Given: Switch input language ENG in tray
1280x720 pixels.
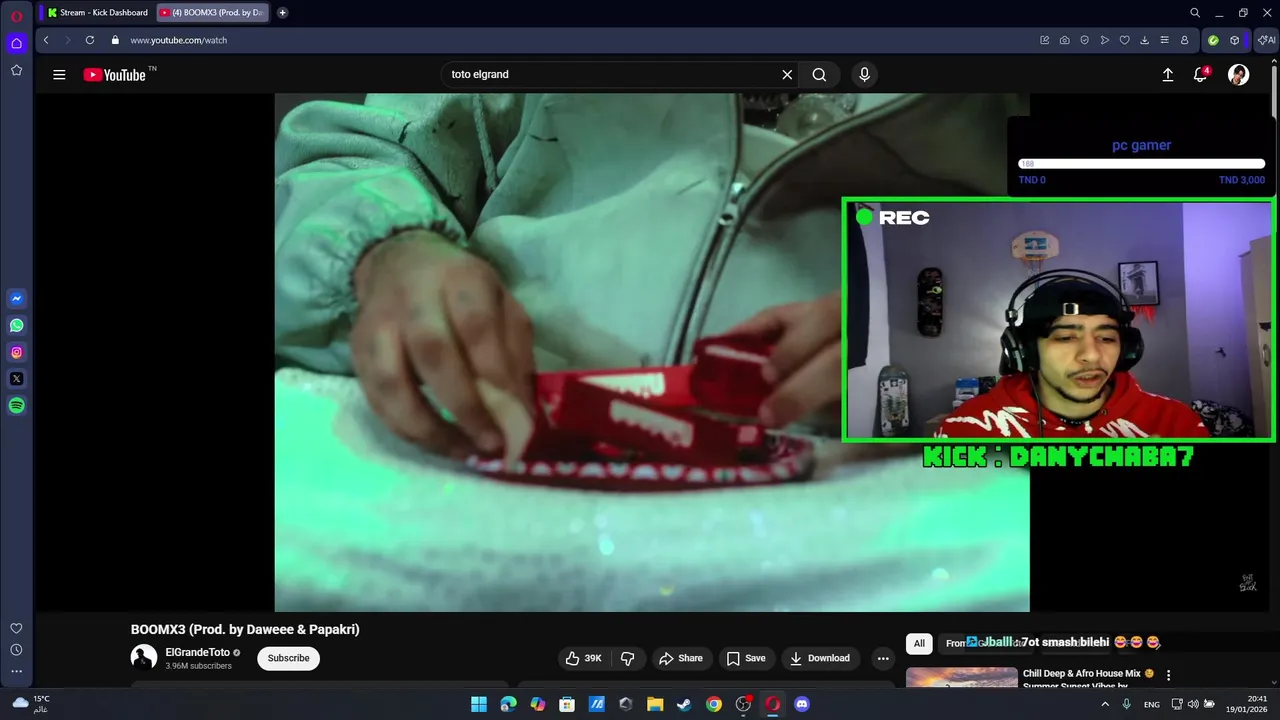Looking at the screenshot, I should pos(1152,704).
